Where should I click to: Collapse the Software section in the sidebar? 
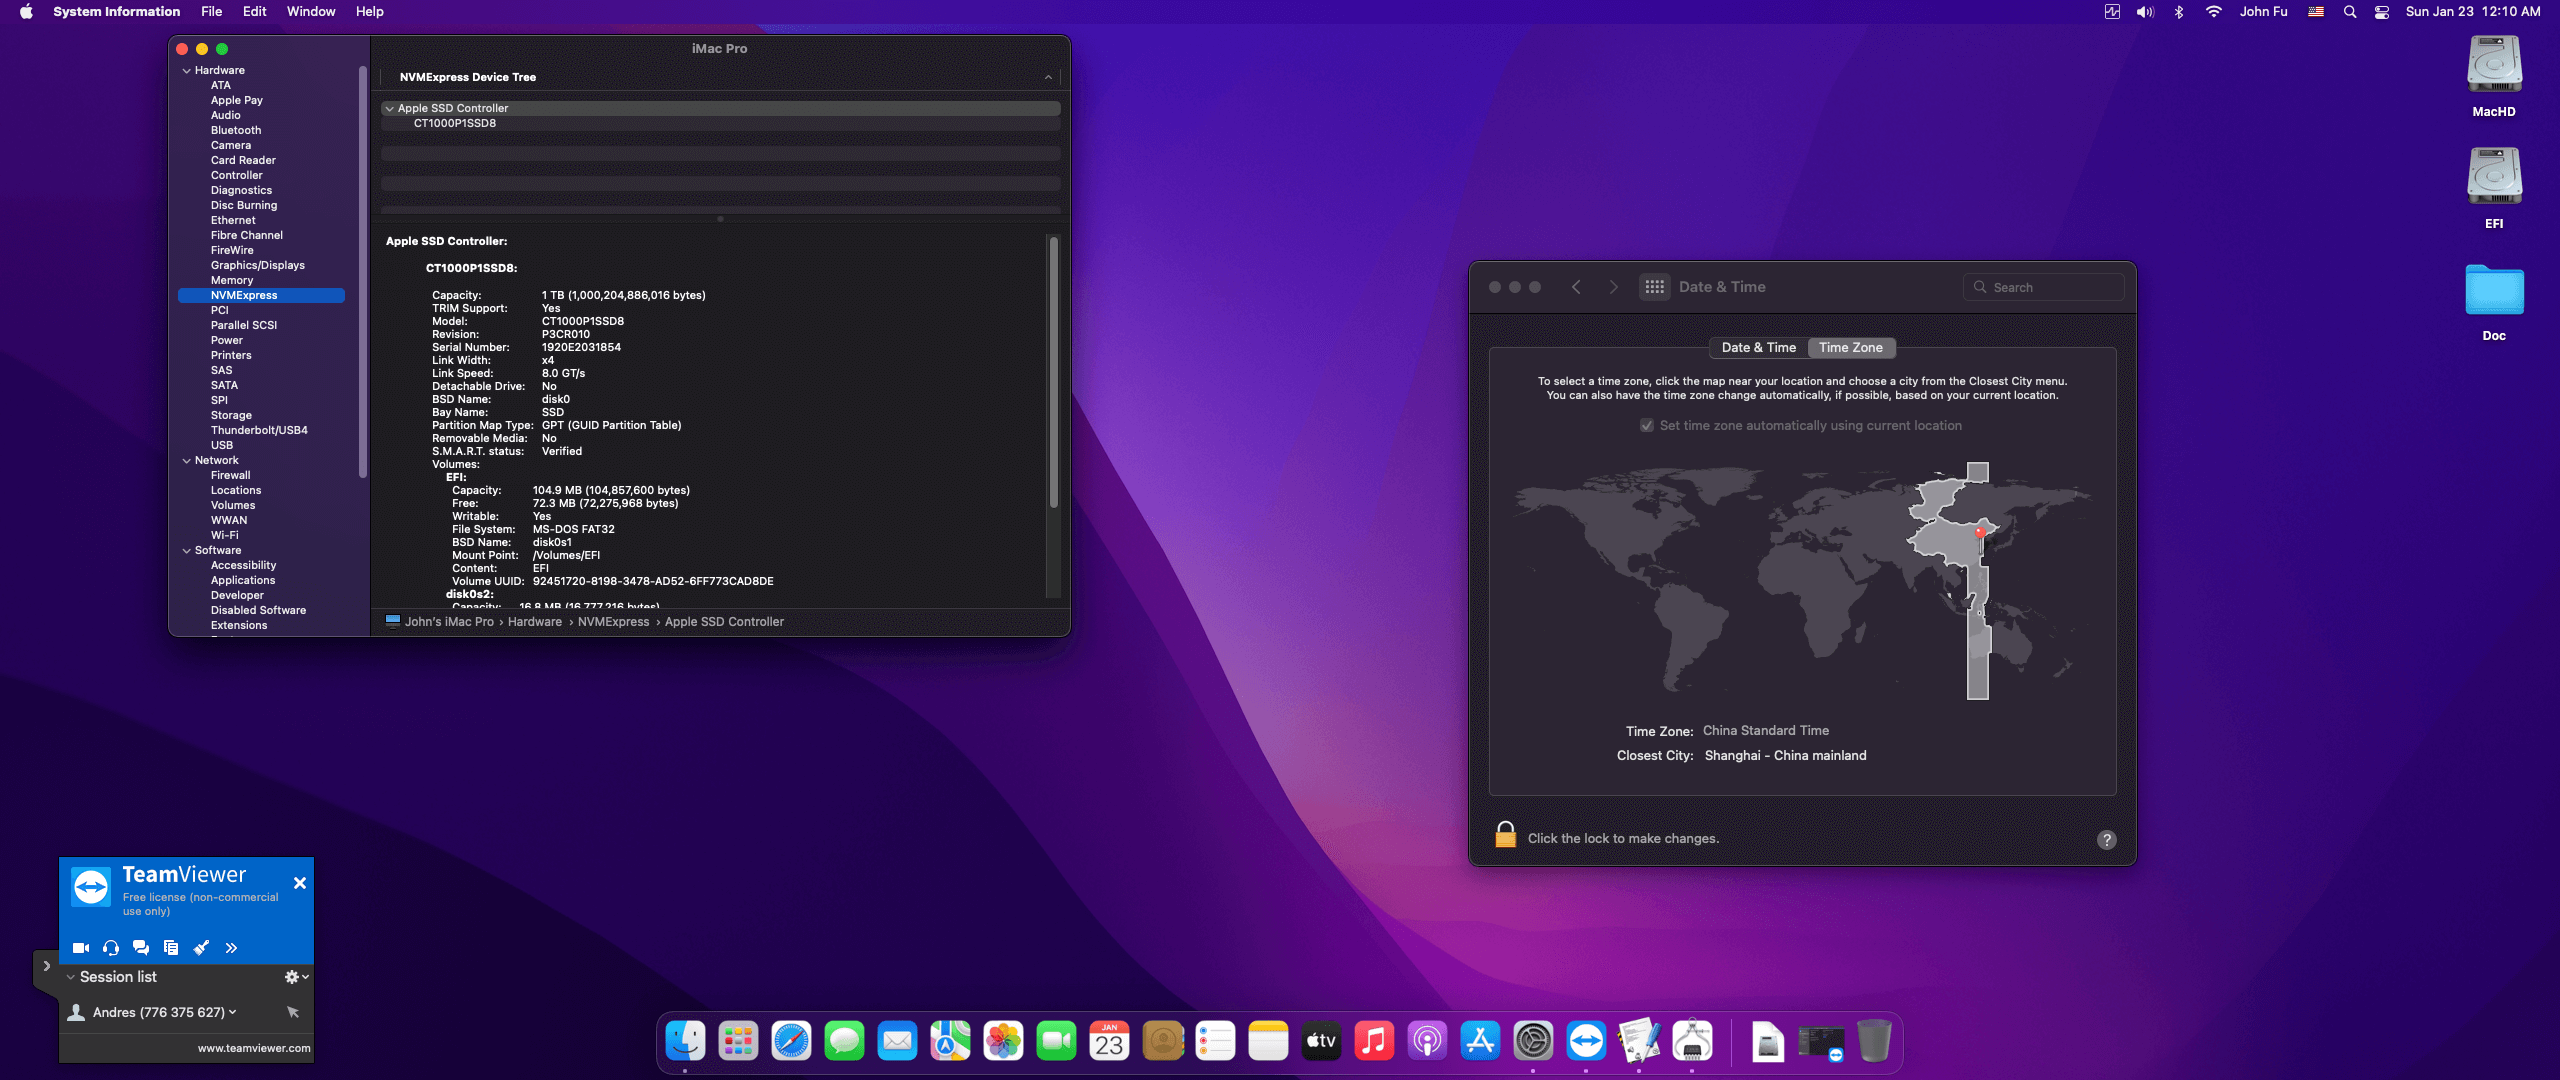[187, 551]
